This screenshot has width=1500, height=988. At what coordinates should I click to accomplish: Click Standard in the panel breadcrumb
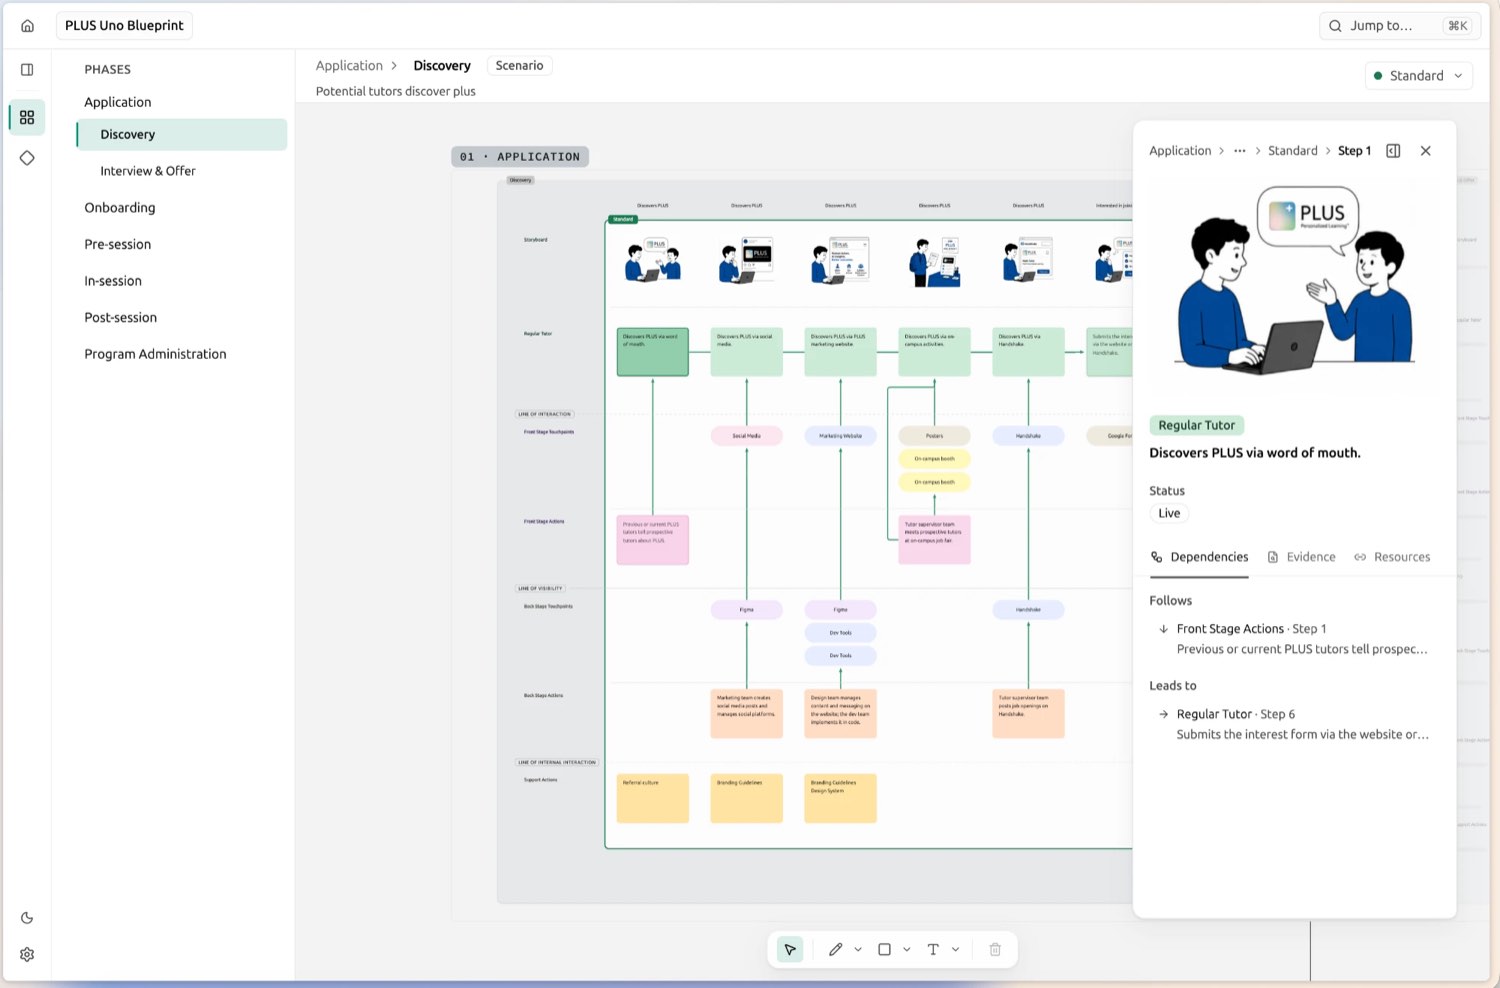(1293, 151)
